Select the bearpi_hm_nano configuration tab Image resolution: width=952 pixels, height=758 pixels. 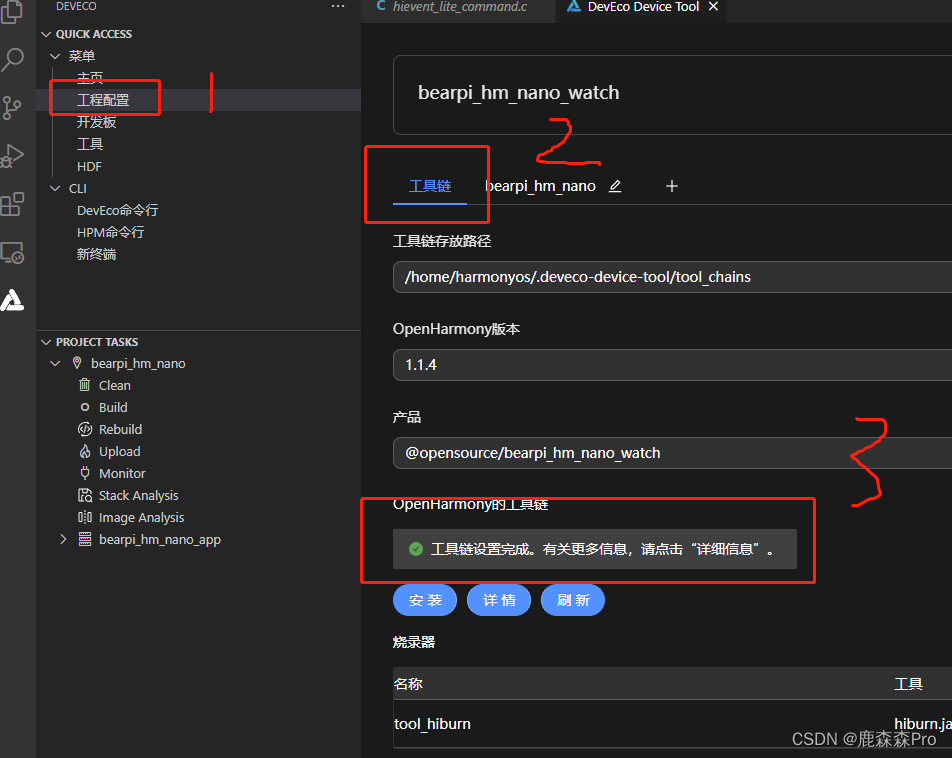(x=540, y=186)
